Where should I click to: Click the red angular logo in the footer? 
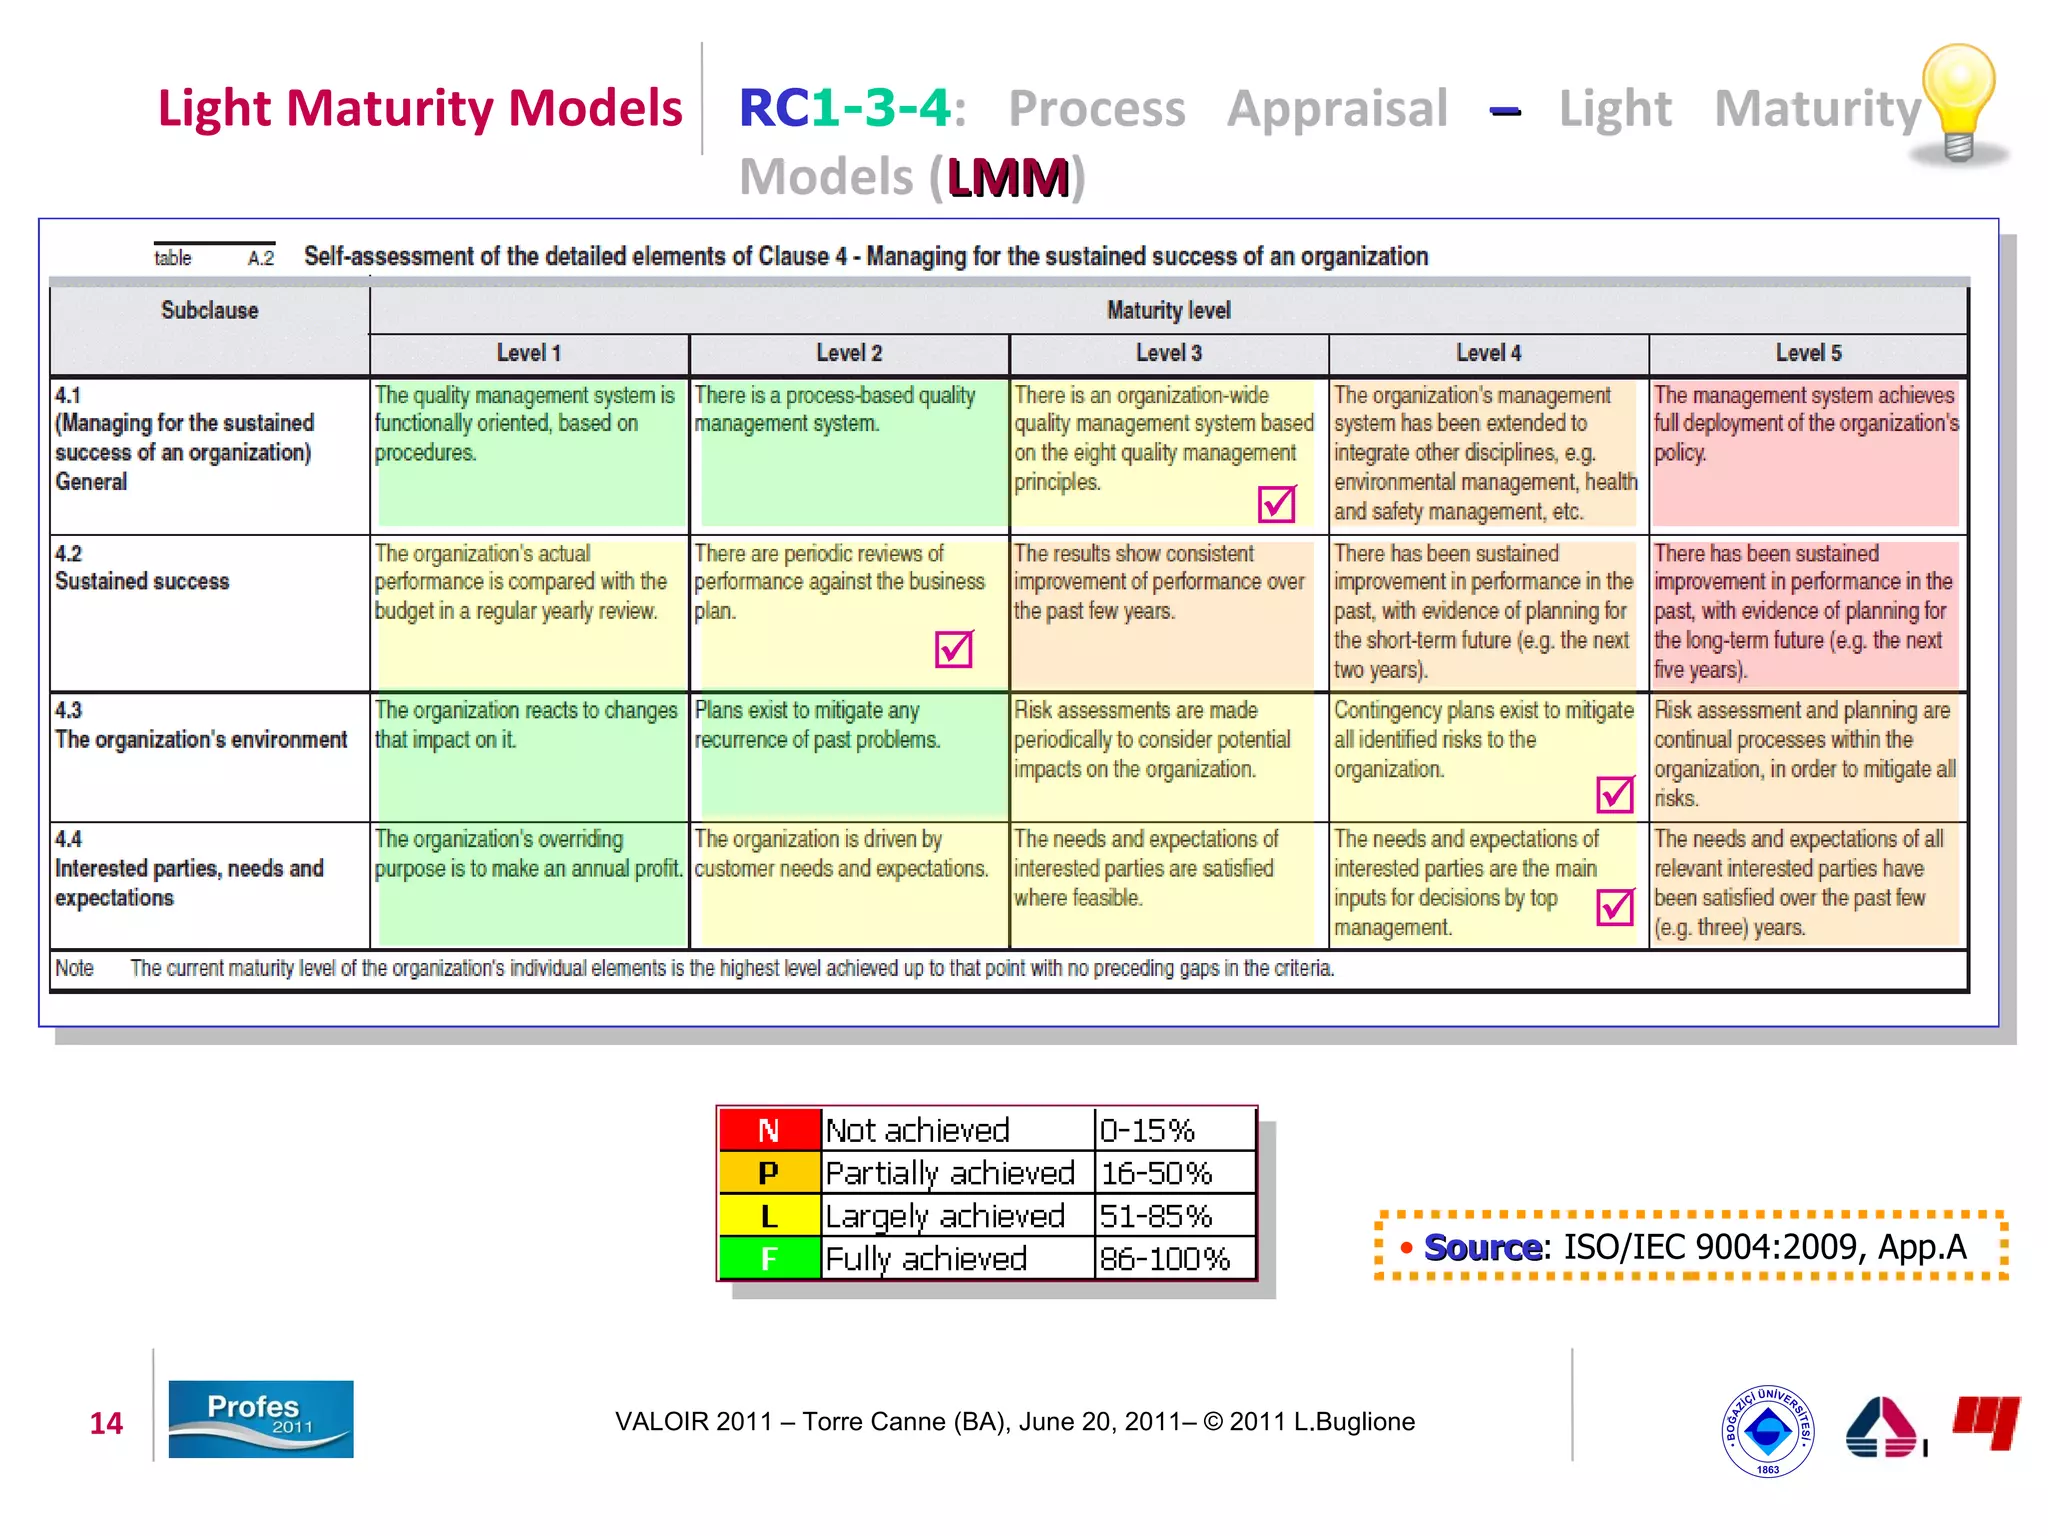coord(1986,1422)
